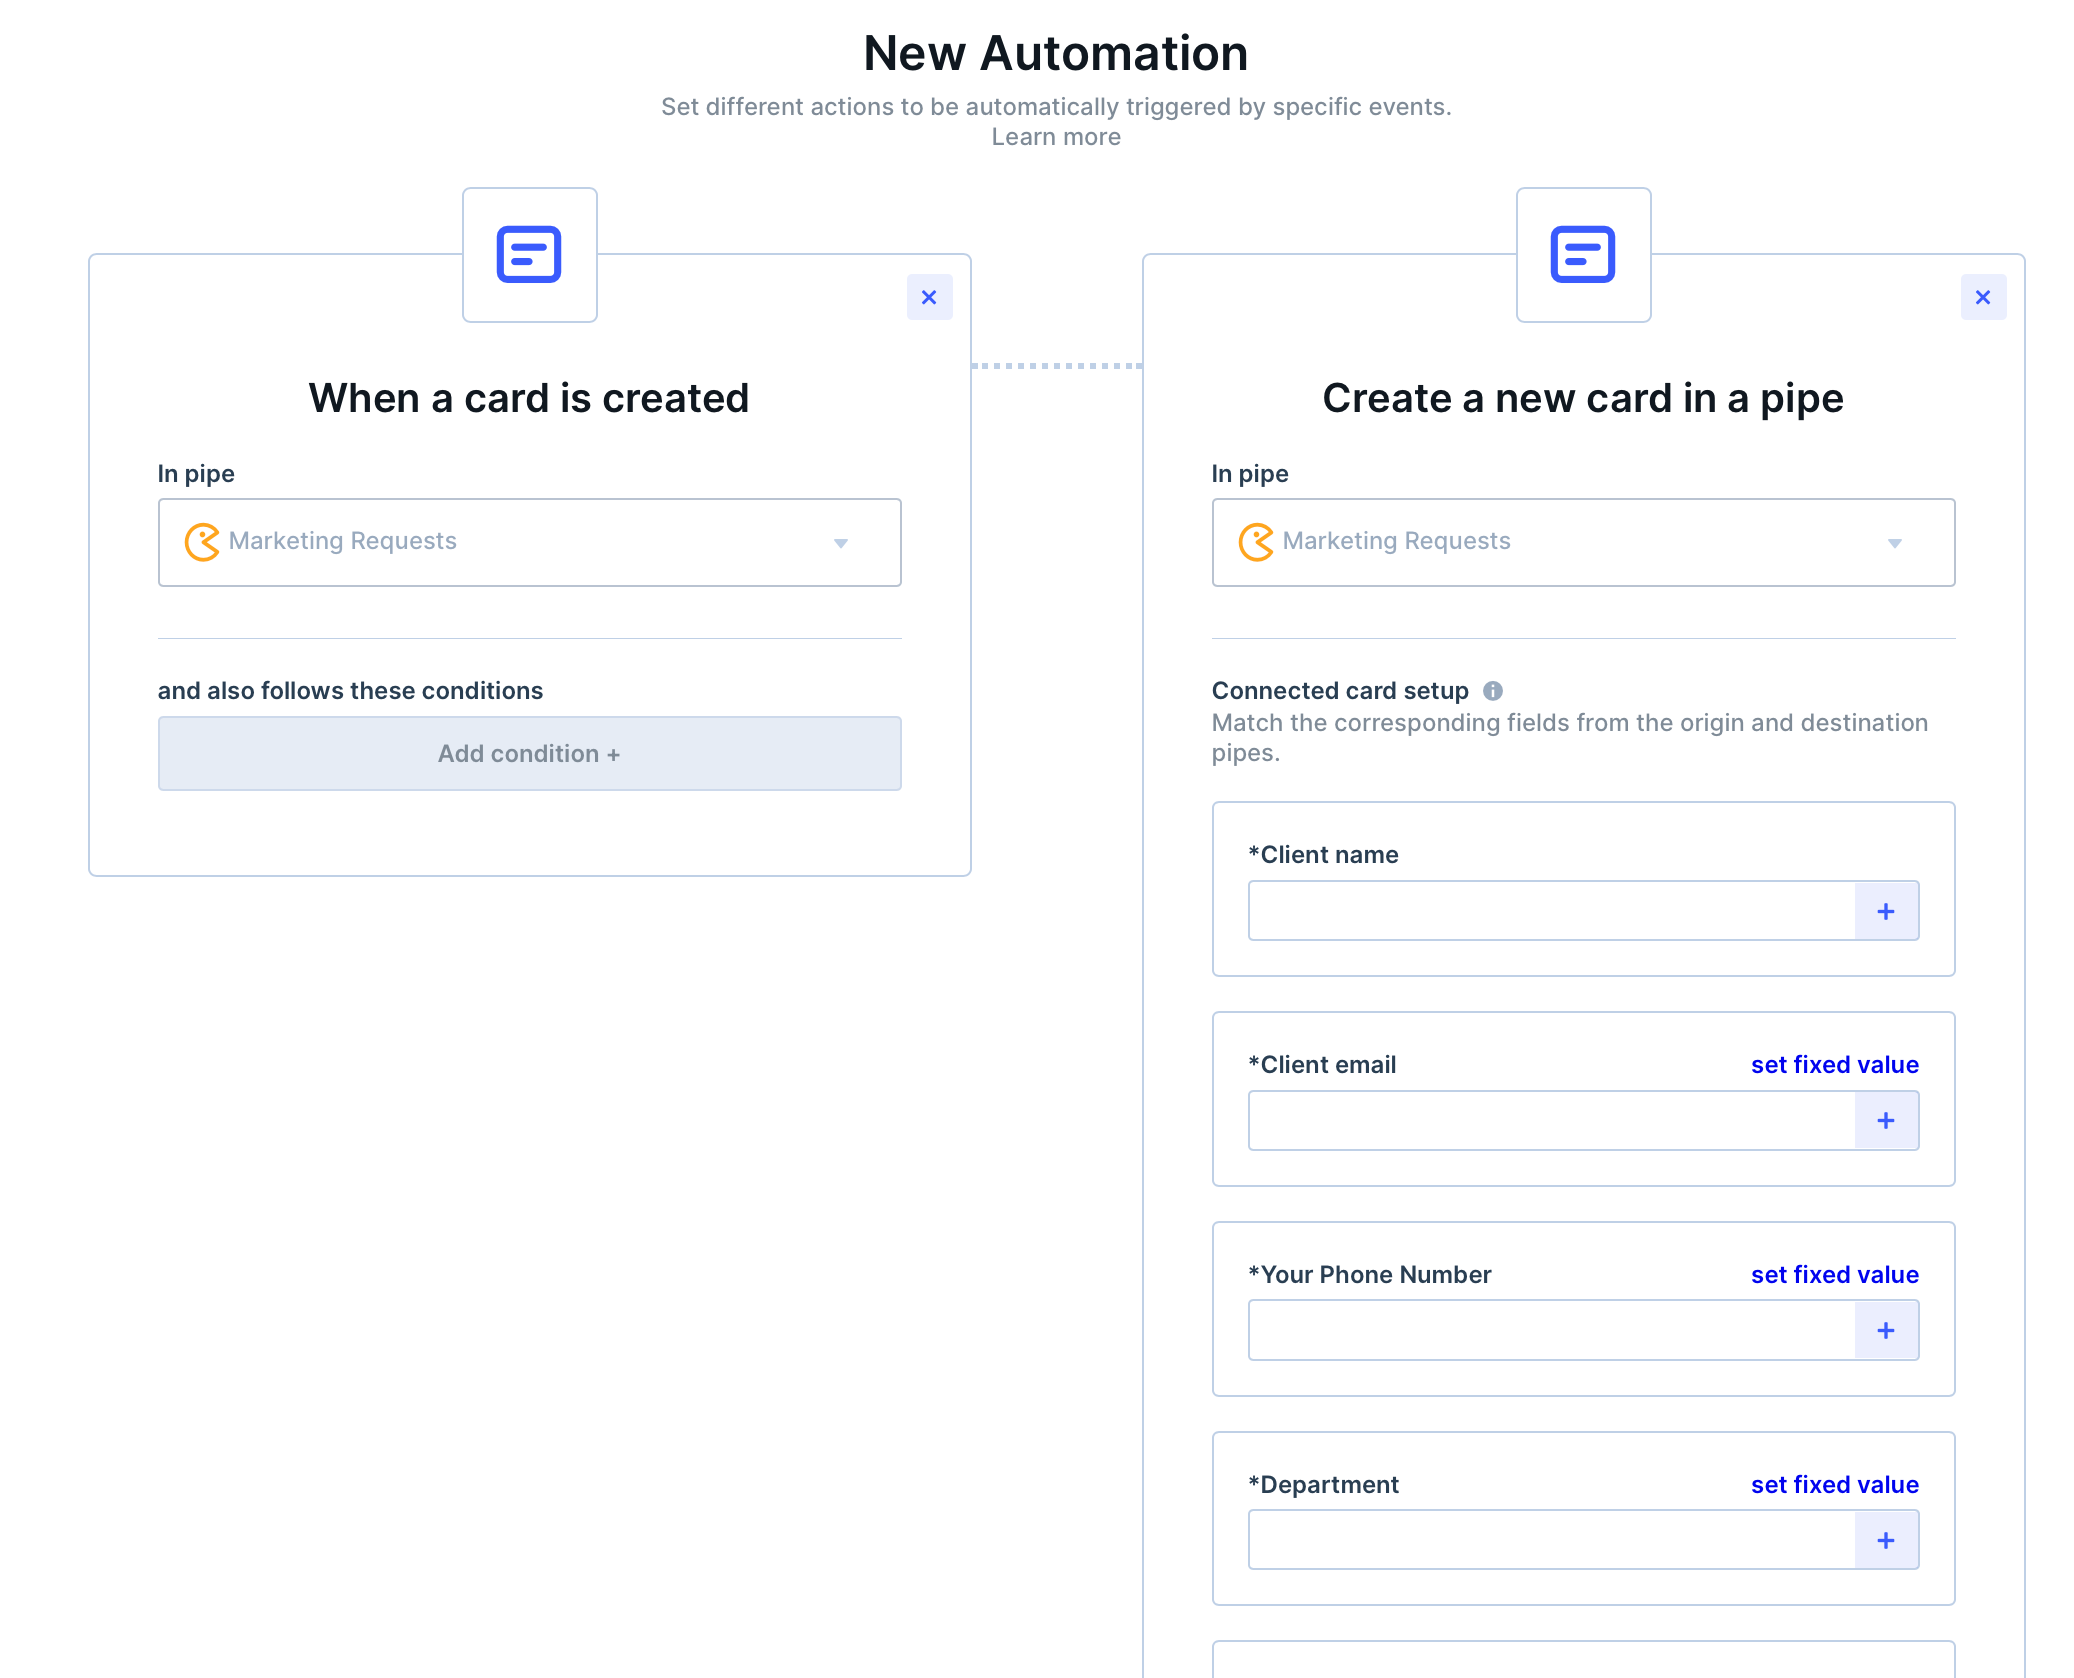Remove the 'When a card is created' trigger with X
The image size is (2074, 1678).
click(x=929, y=297)
